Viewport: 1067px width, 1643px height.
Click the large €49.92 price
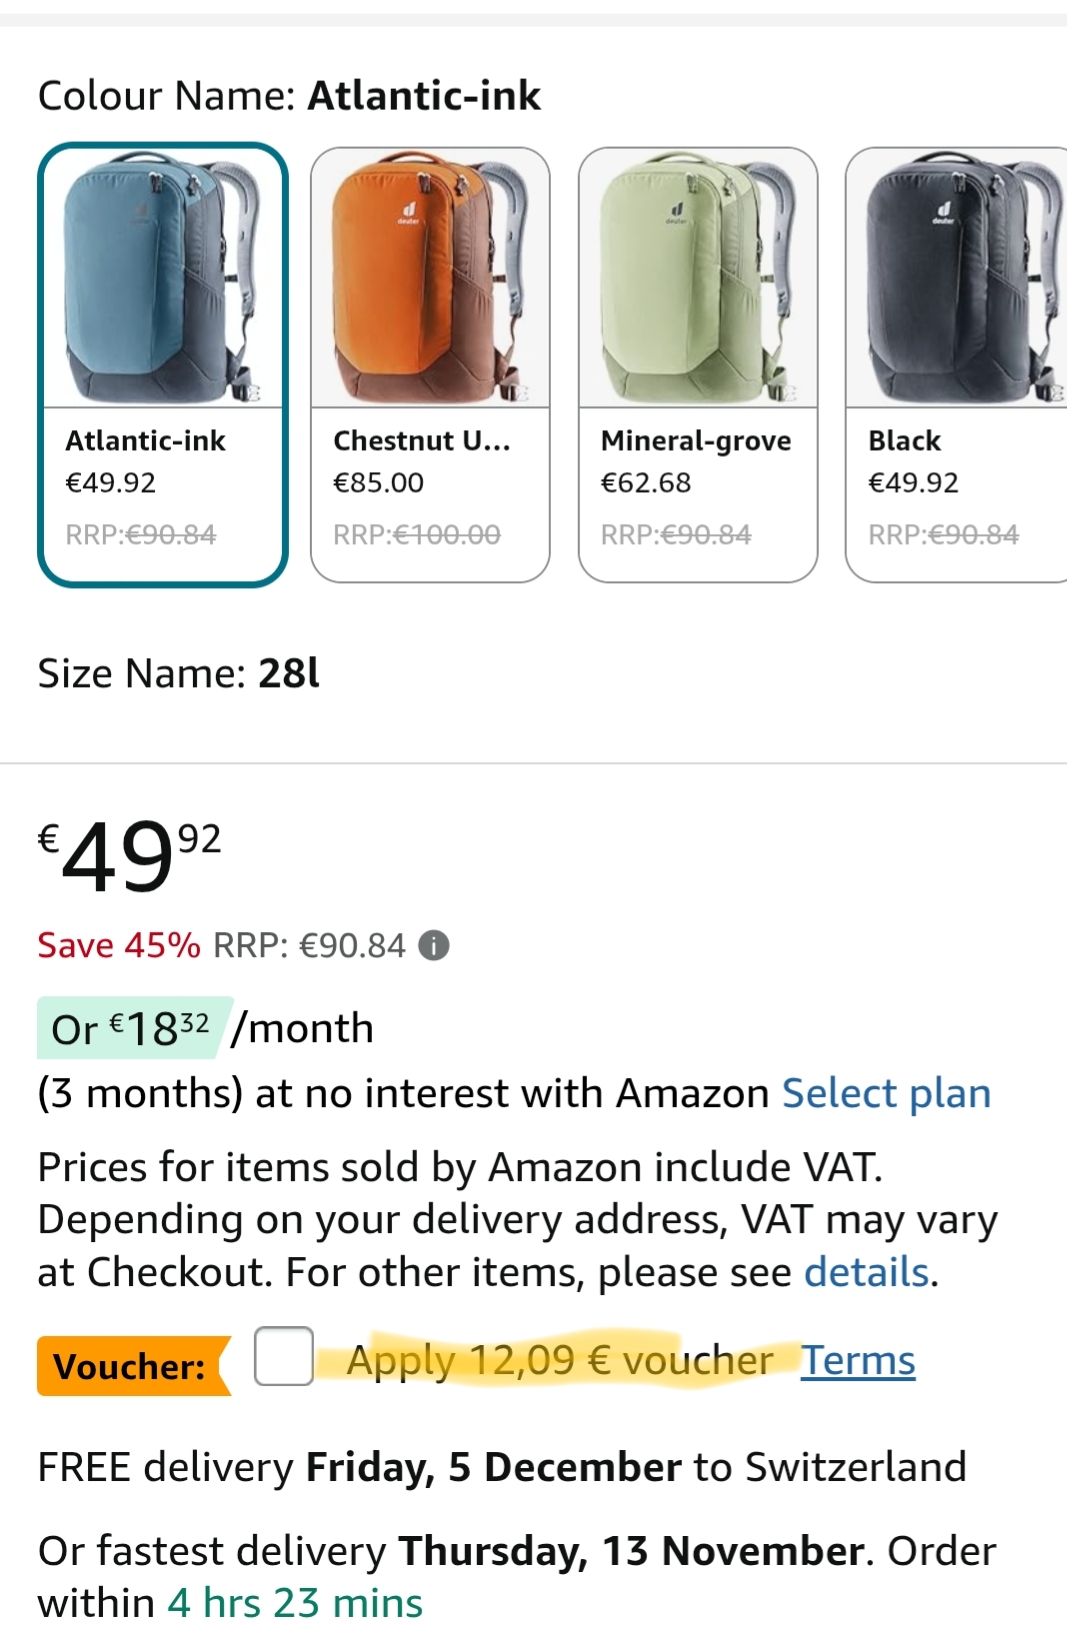click(130, 856)
